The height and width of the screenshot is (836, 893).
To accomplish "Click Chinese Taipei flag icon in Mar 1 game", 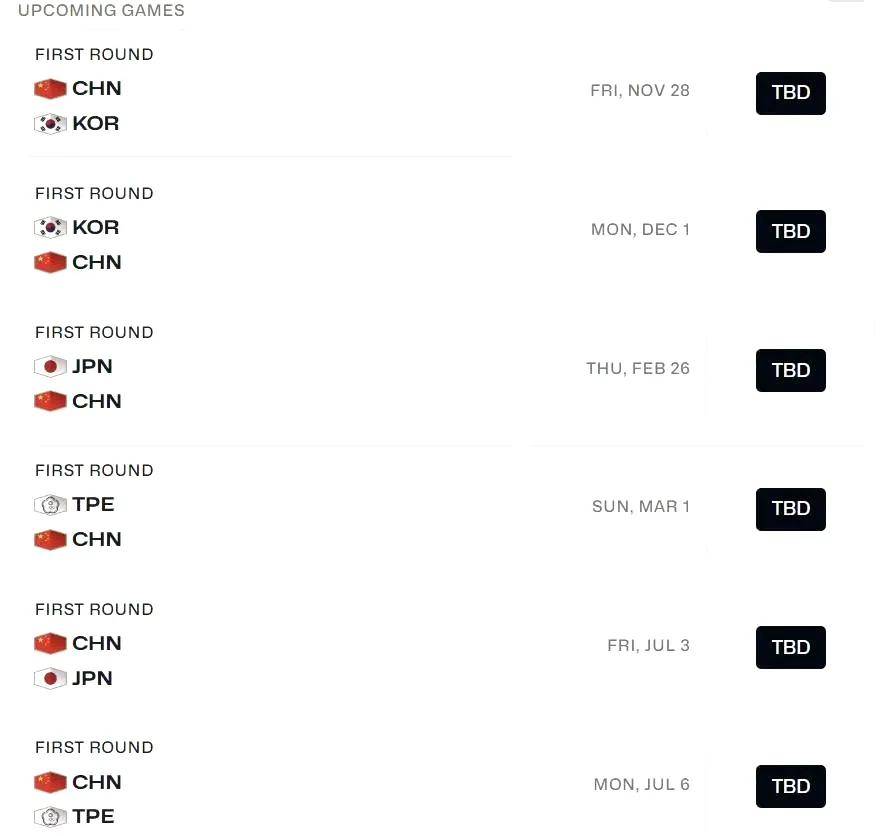I will 50,505.
